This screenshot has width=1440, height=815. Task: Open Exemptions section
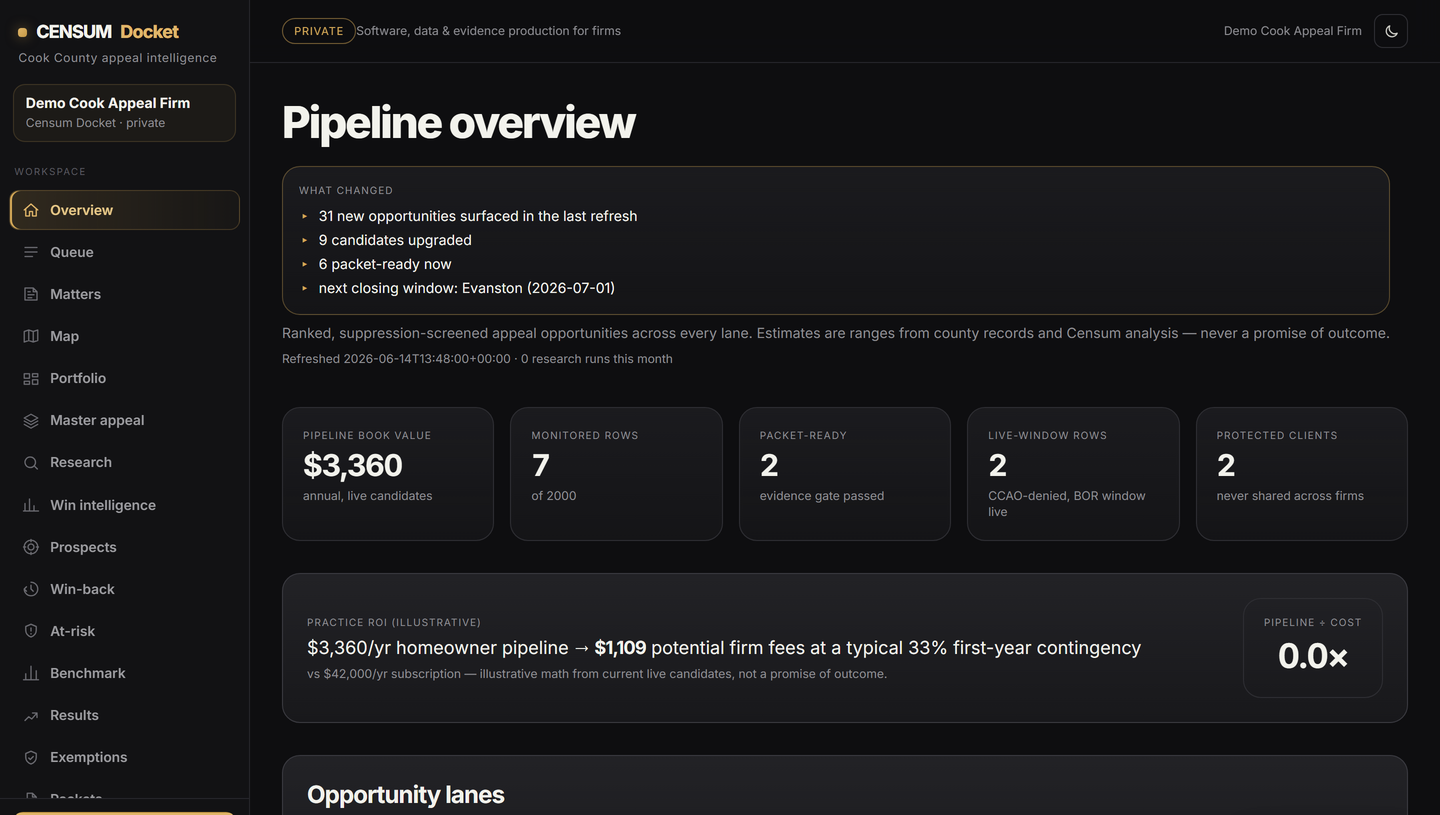[x=125, y=757]
